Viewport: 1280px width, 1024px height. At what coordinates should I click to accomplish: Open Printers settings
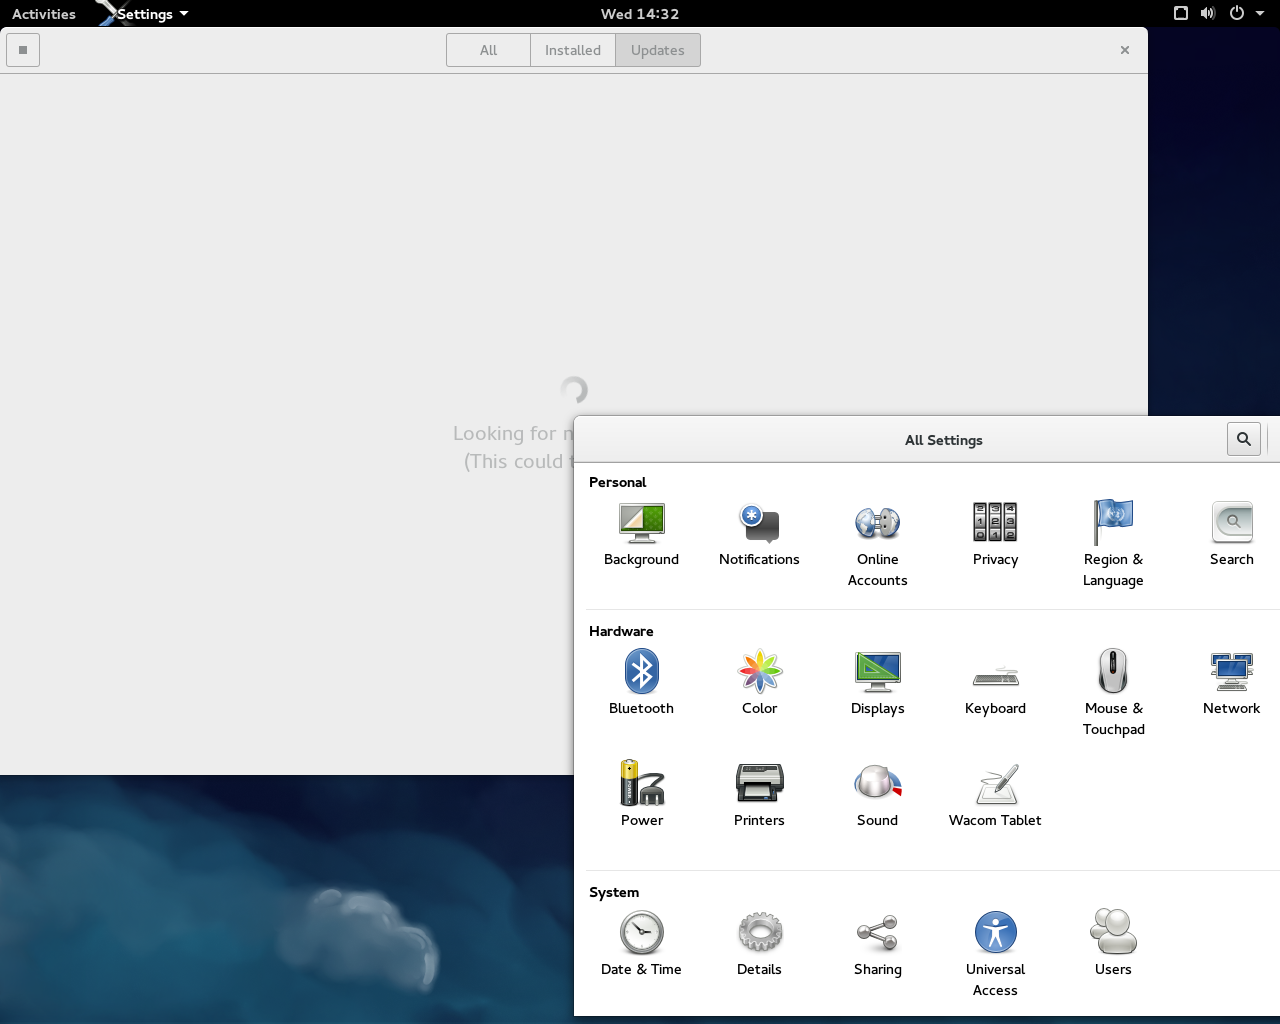[759, 795]
